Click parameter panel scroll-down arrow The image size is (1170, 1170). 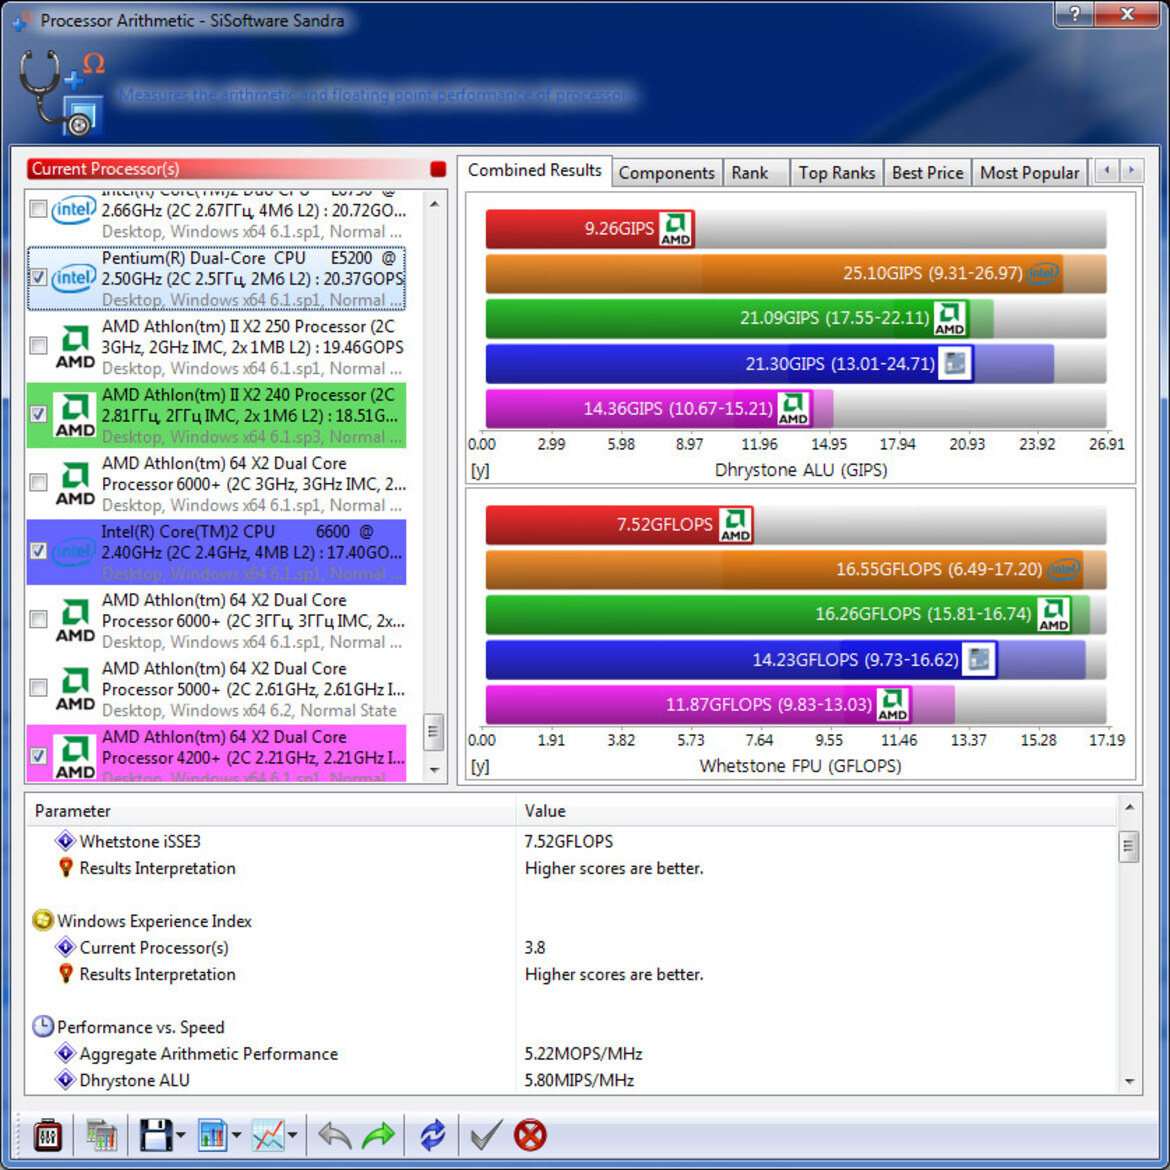[1129, 1081]
